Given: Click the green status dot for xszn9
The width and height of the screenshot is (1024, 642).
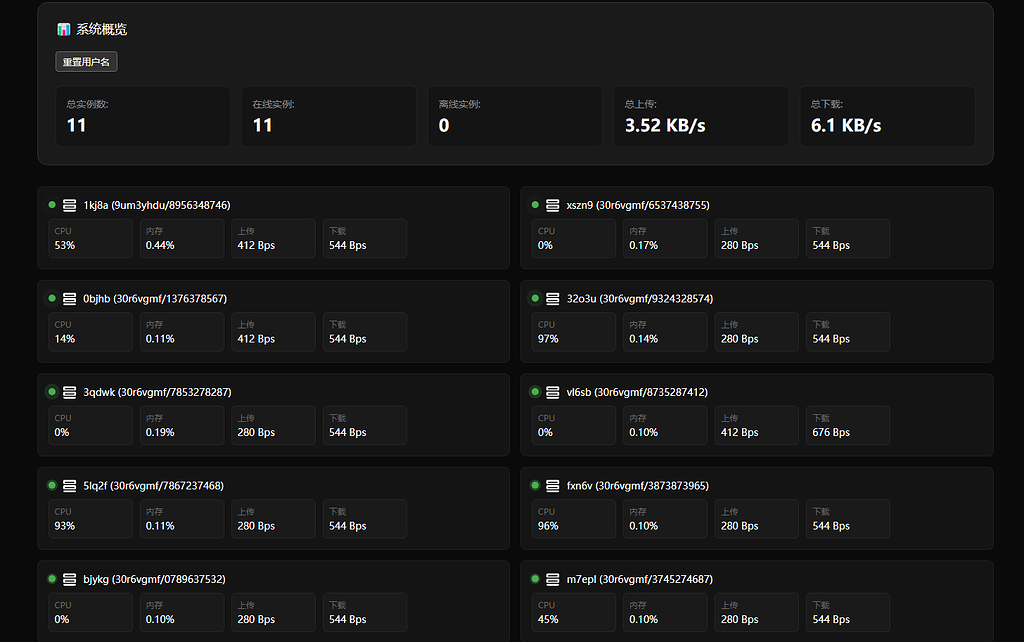Looking at the screenshot, I should 535,204.
